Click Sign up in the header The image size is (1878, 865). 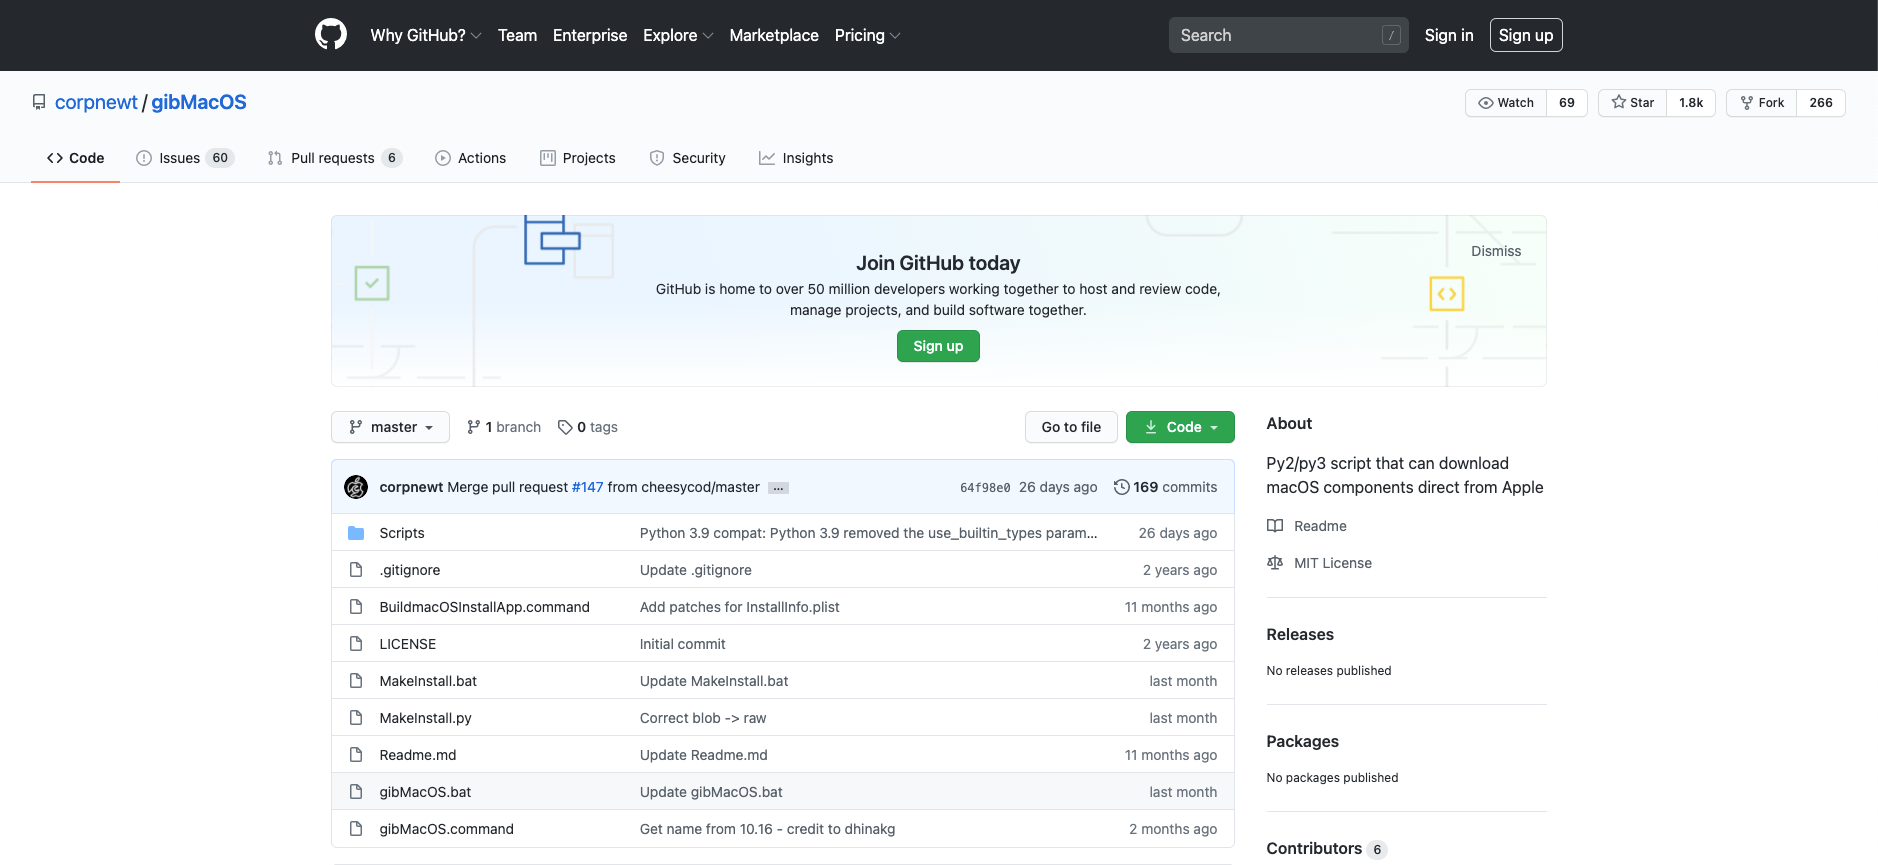[1526, 35]
